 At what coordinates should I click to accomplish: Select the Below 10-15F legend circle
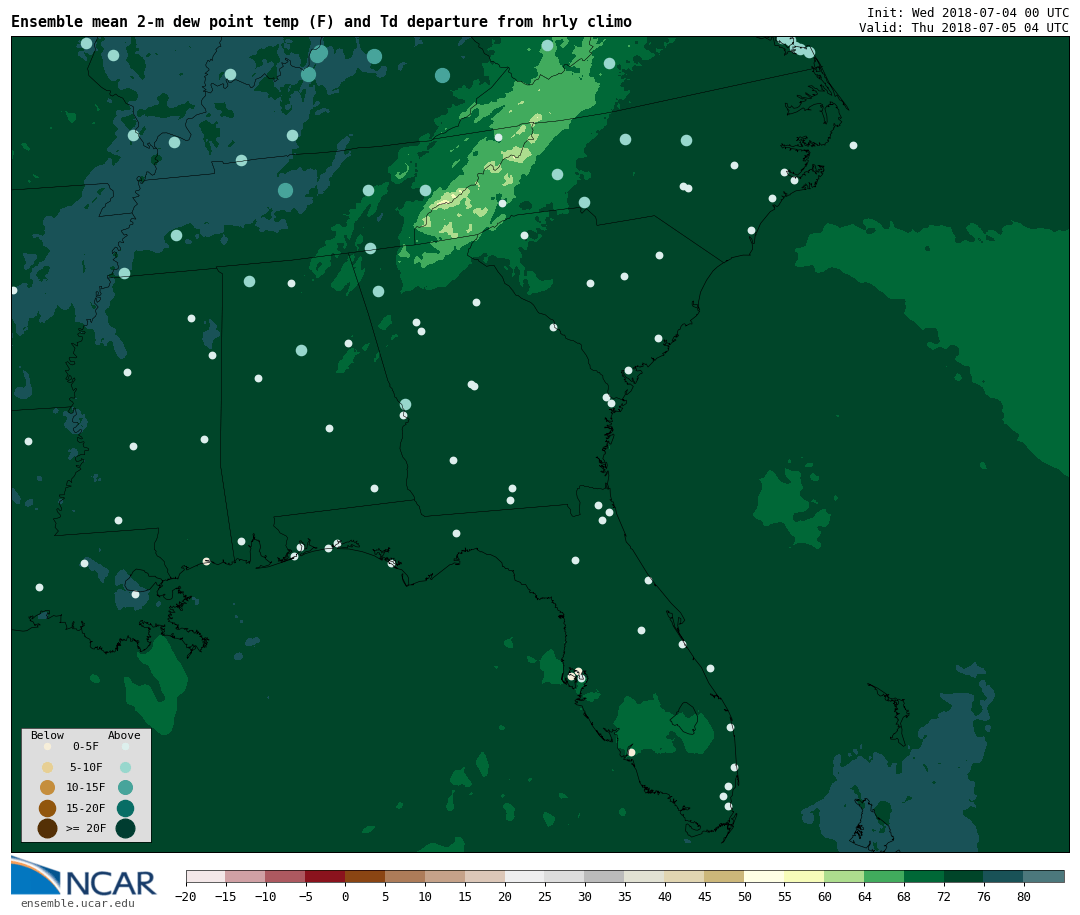(x=48, y=788)
